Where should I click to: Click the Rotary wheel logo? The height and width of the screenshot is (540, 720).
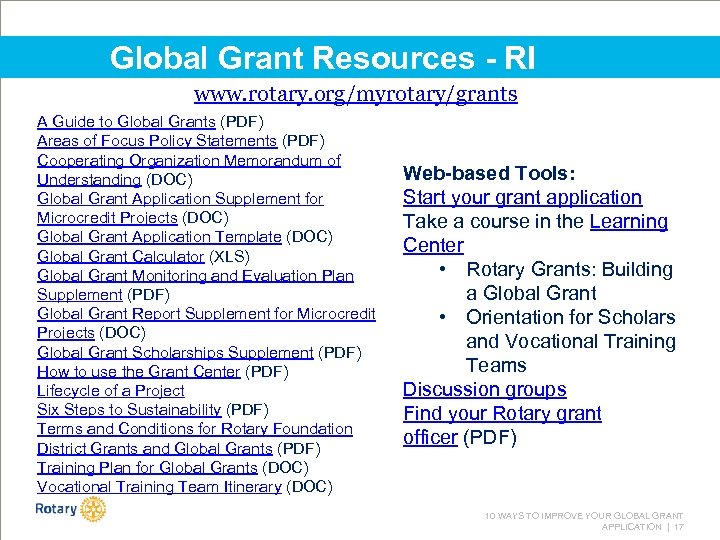pyautogui.click(x=93, y=509)
